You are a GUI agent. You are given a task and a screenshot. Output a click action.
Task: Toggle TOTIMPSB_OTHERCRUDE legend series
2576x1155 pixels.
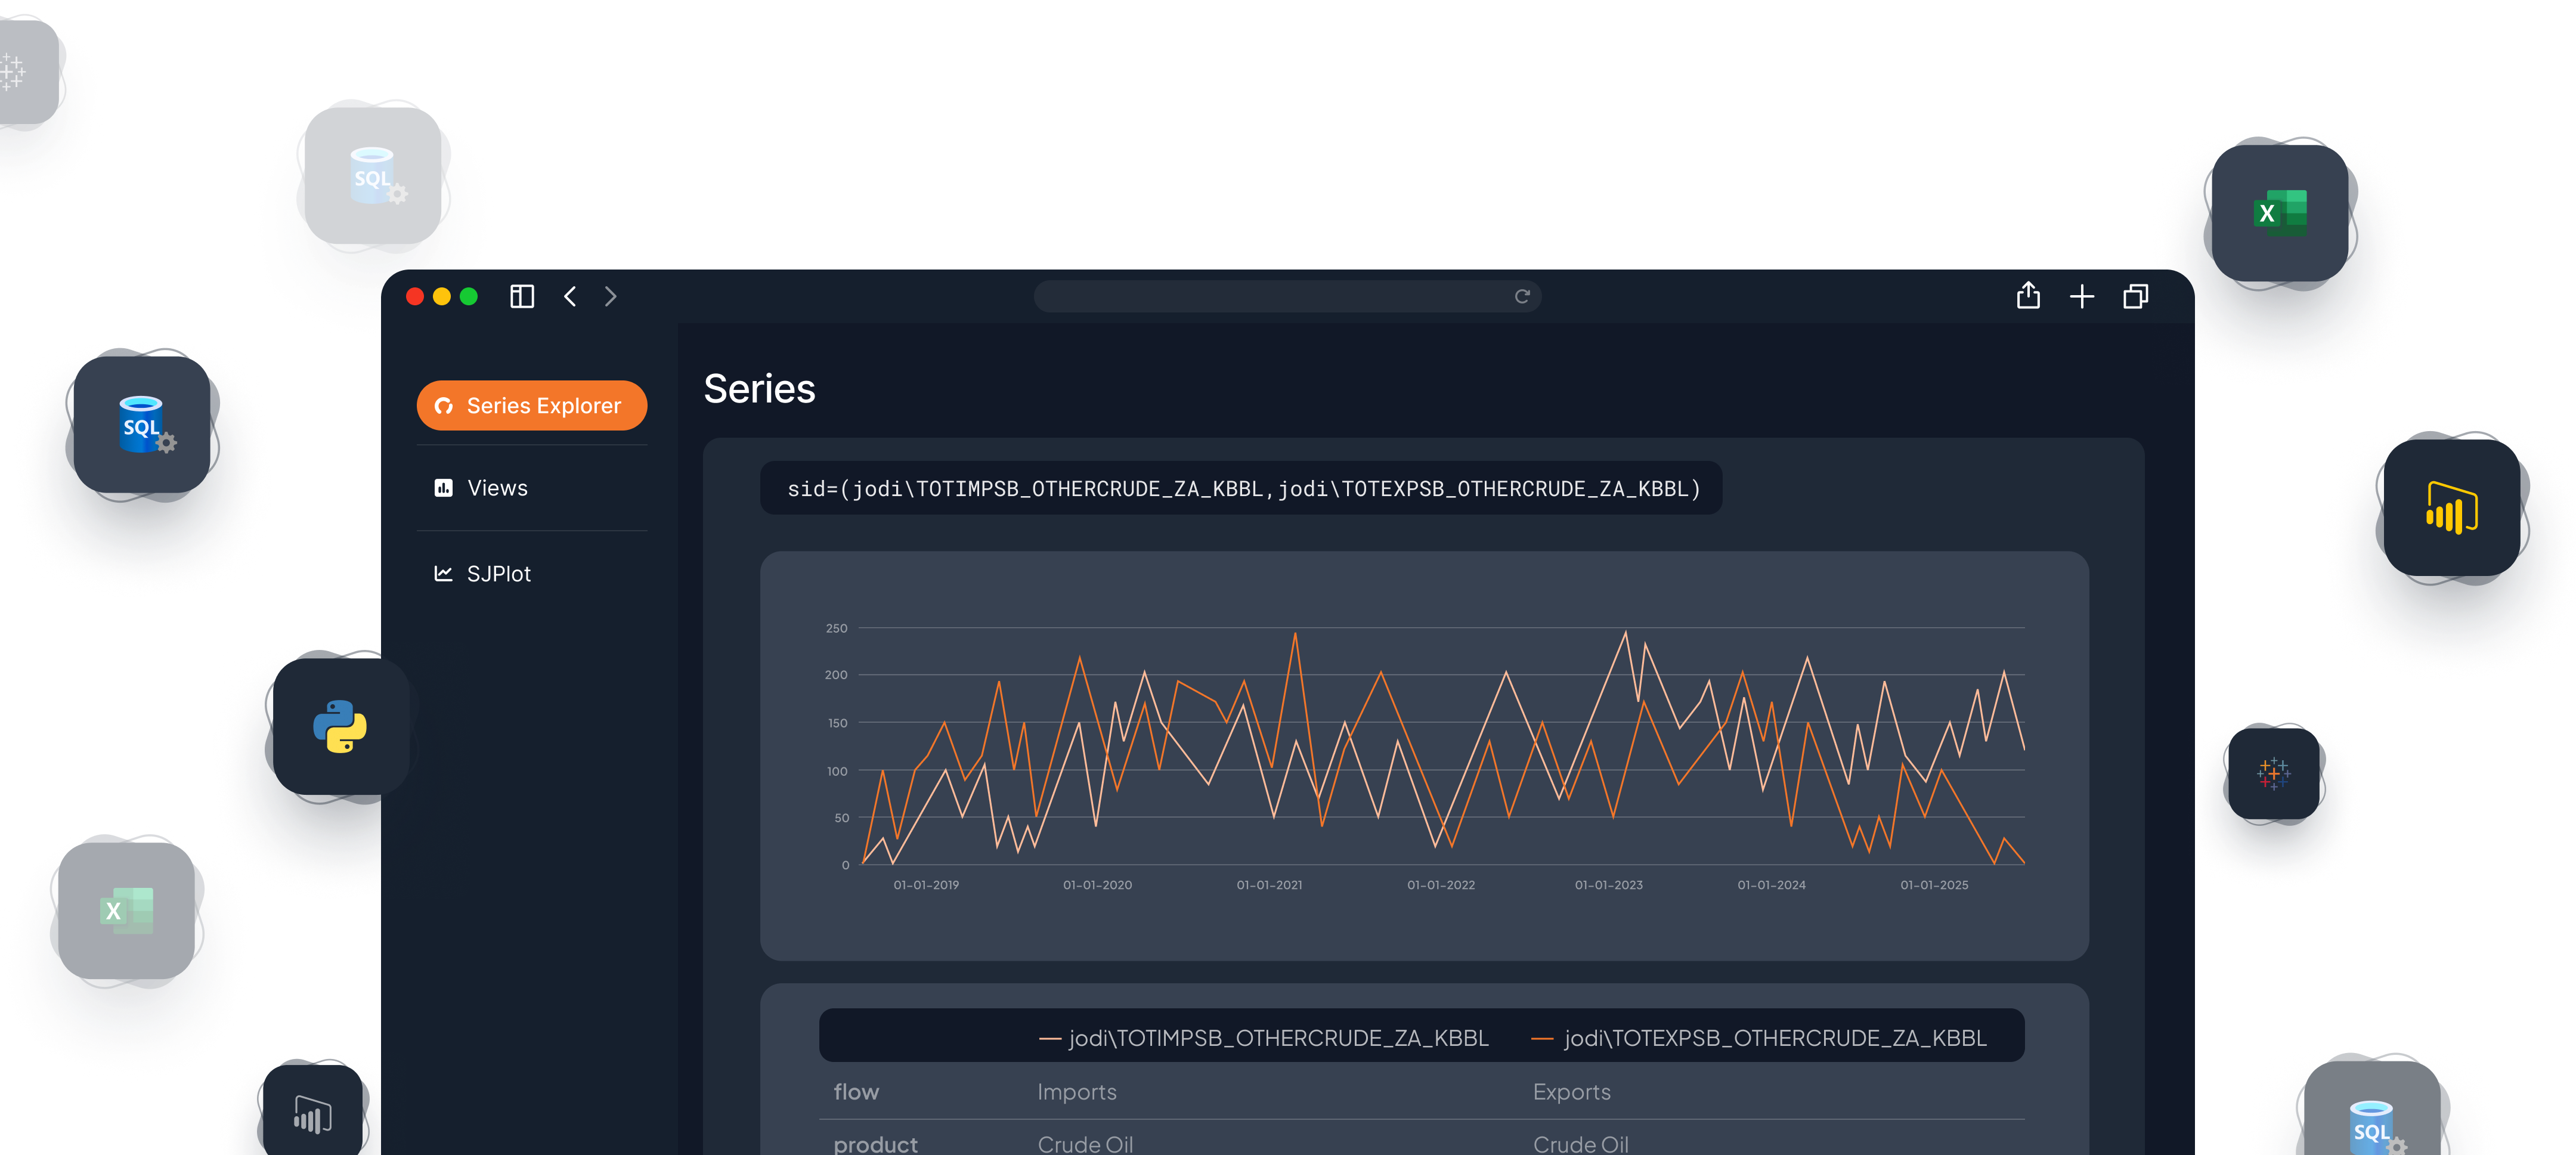tap(1264, 1038)
